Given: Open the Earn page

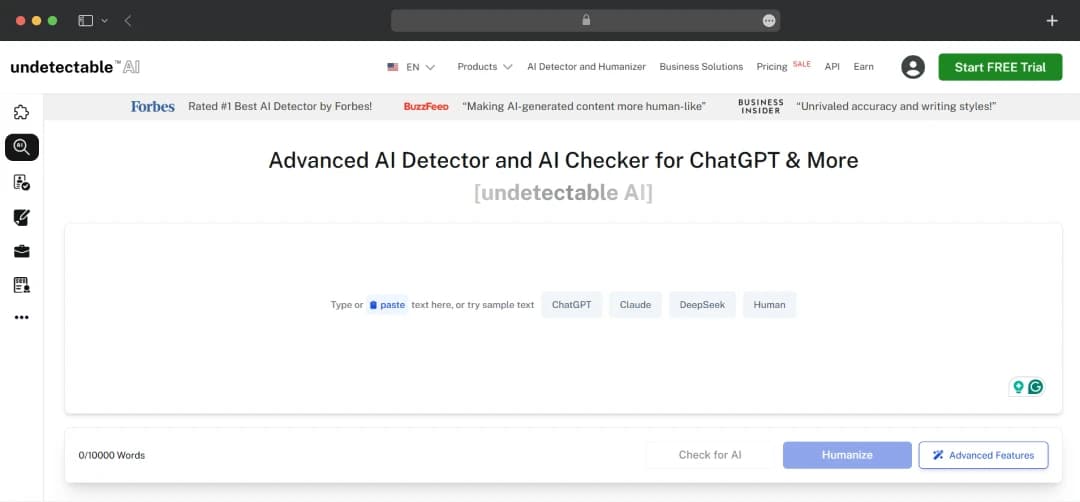Looking at the screenshot, I should point(863,67).
